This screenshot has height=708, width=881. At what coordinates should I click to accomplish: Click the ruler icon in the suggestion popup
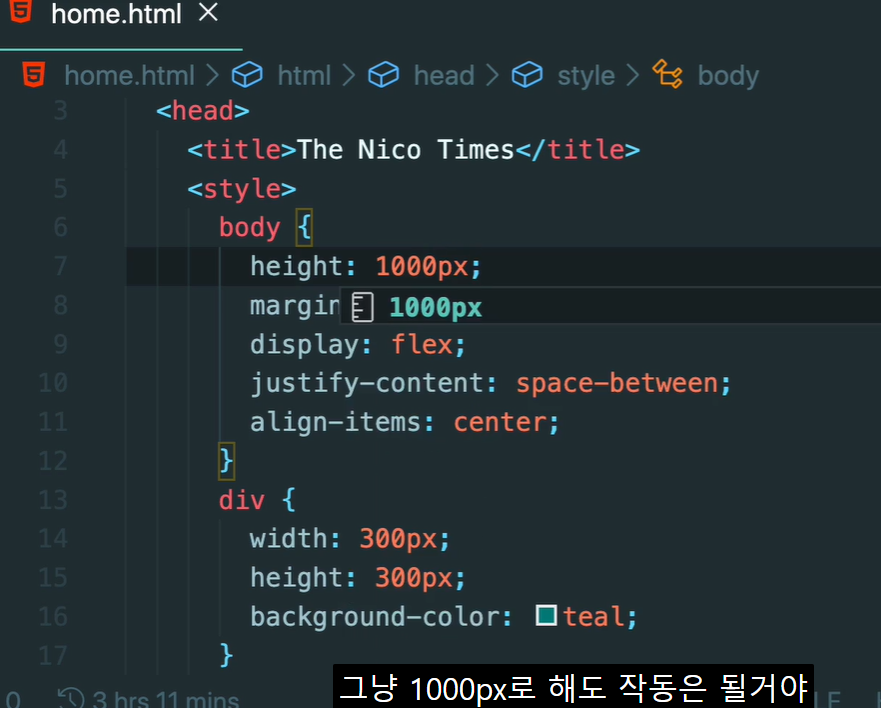(362, 307)
